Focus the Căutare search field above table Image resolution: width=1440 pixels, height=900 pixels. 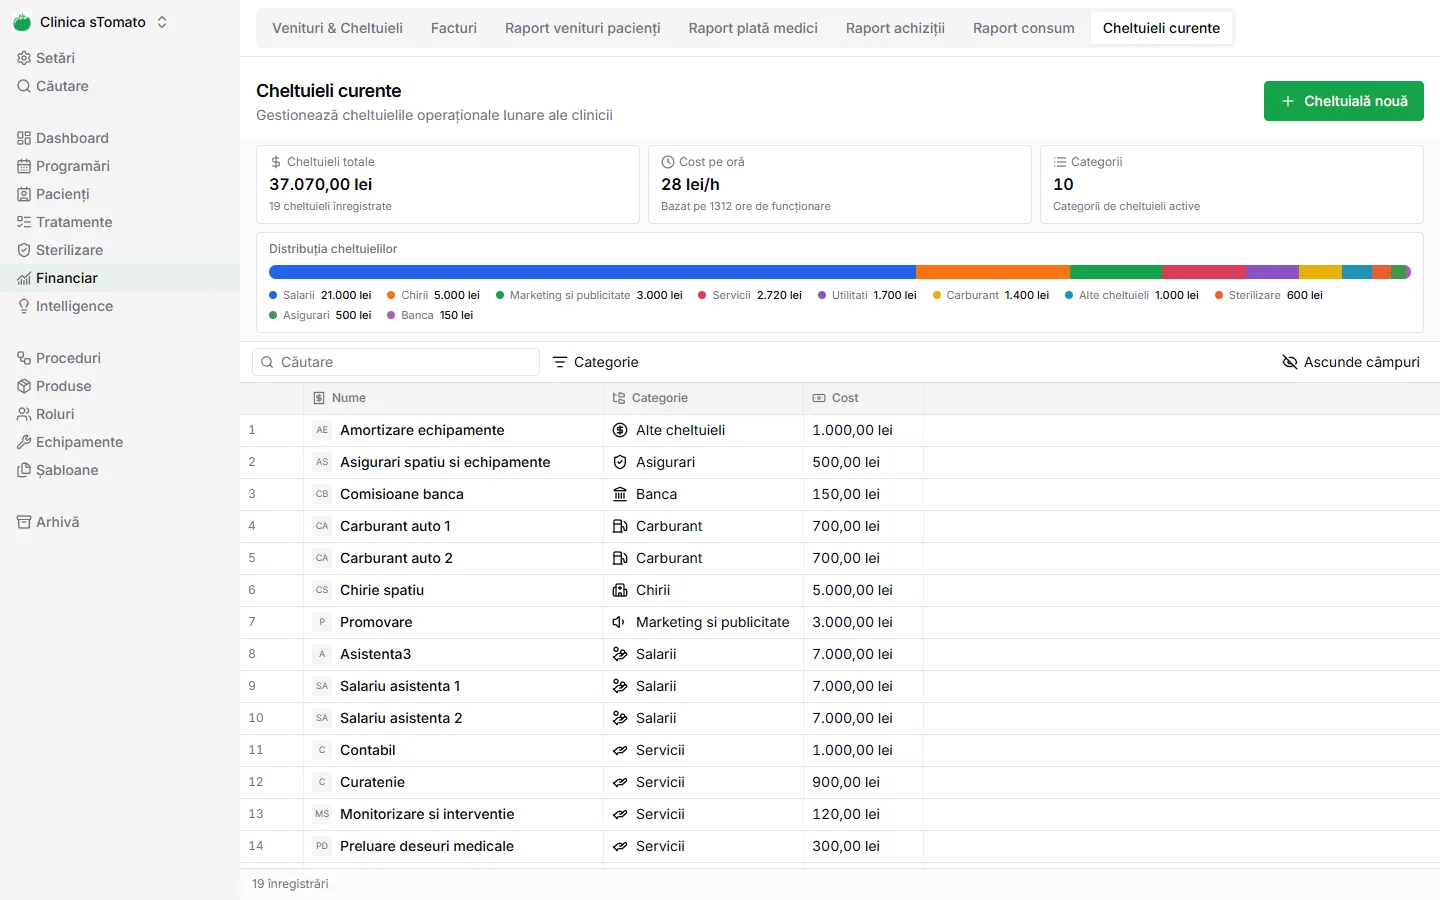click(x=396, y=362)
